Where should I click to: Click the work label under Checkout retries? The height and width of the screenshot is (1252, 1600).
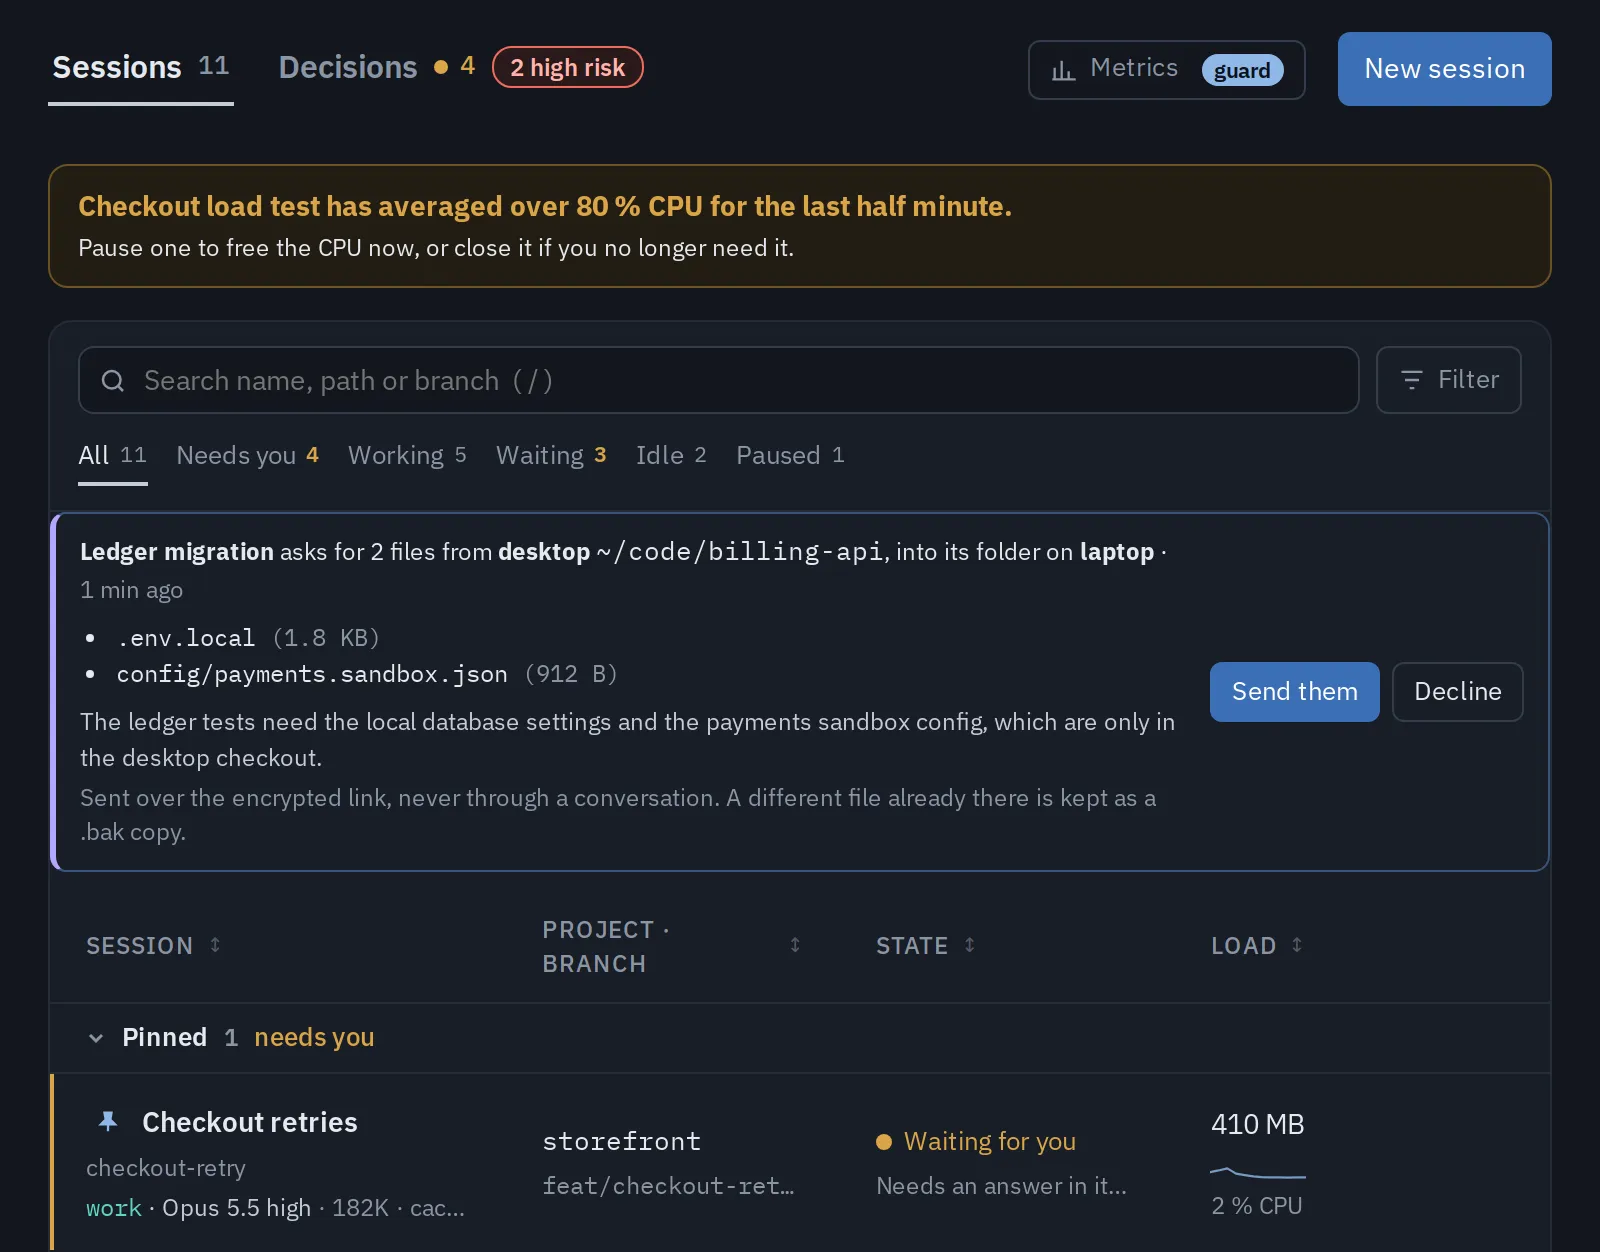[114, 1208]
